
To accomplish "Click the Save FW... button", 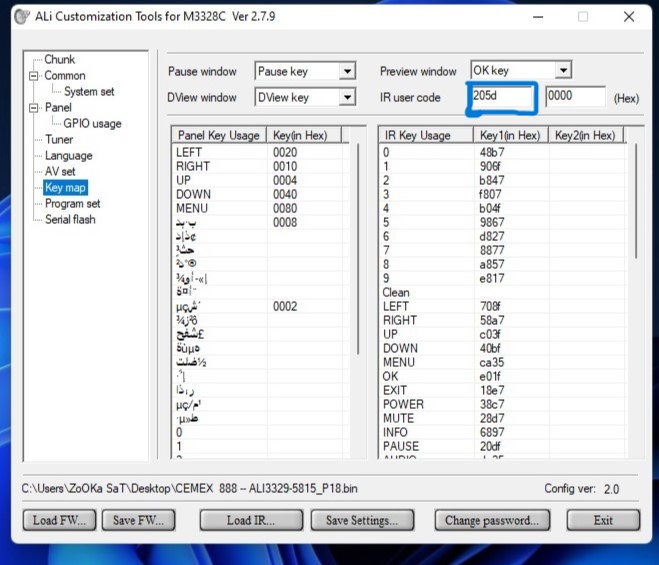I will [x=138, y=520].
